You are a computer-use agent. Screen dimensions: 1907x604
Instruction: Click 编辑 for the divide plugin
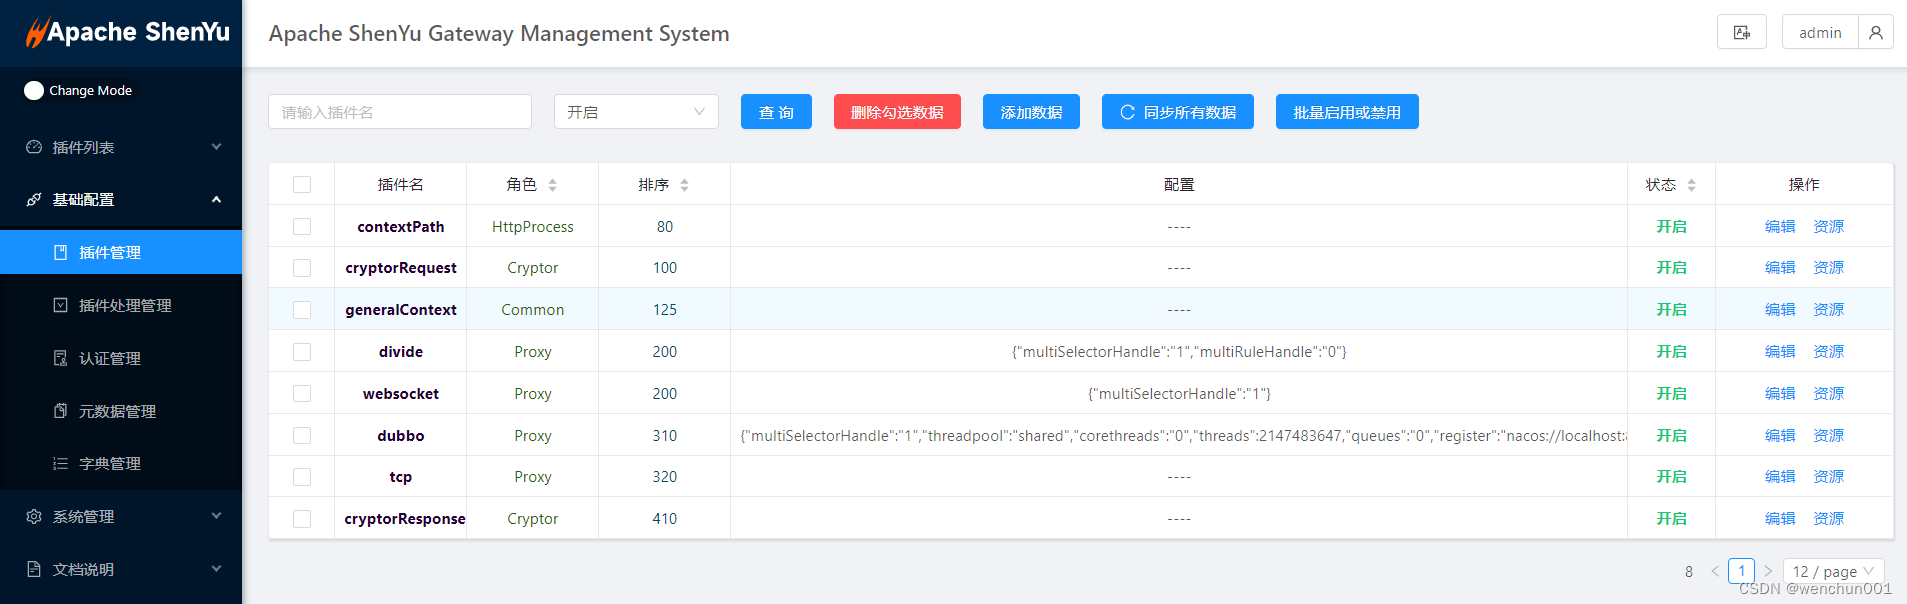coord(1780,352)
